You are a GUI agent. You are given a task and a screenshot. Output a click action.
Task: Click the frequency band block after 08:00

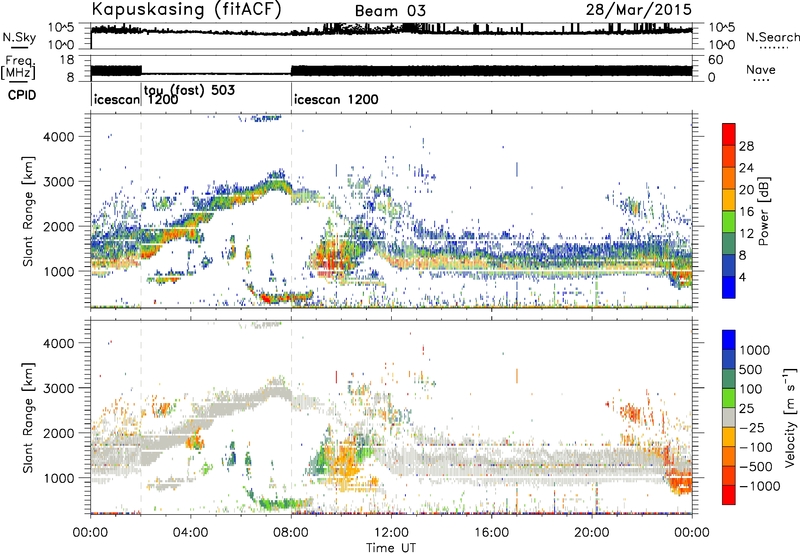[x=491, y=71]
